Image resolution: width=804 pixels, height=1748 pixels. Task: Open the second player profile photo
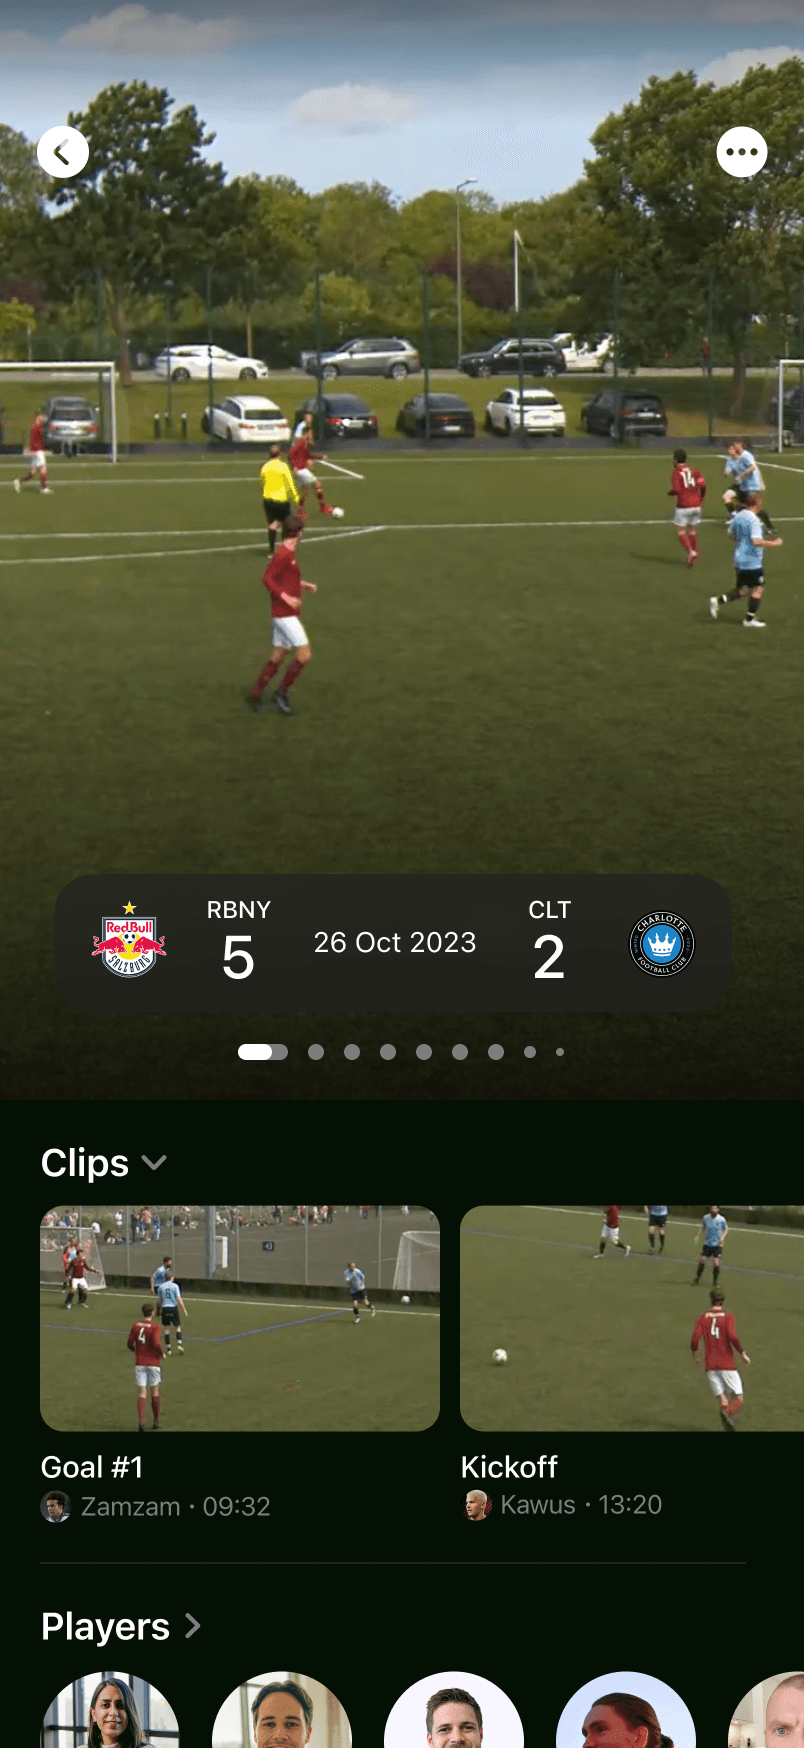(x=282, y=1711)
